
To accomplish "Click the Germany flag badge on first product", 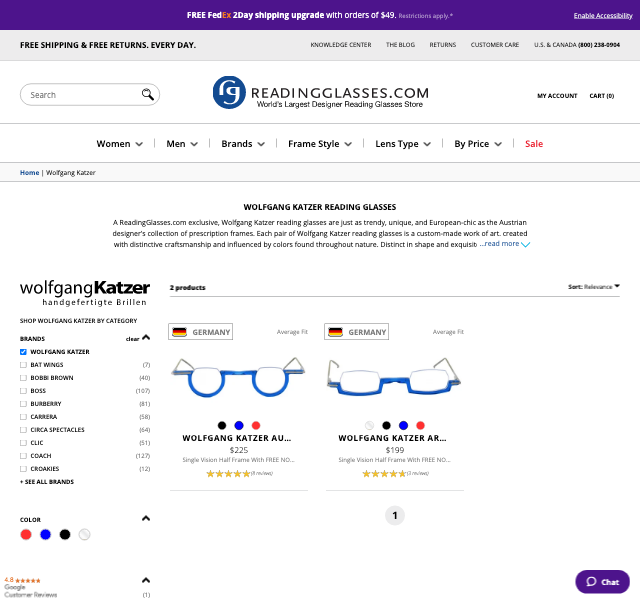I will (201, 332).
